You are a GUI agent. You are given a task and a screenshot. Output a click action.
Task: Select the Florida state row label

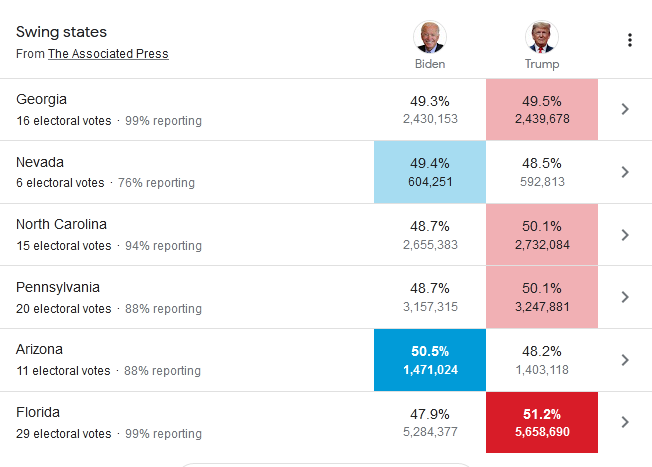38,412
